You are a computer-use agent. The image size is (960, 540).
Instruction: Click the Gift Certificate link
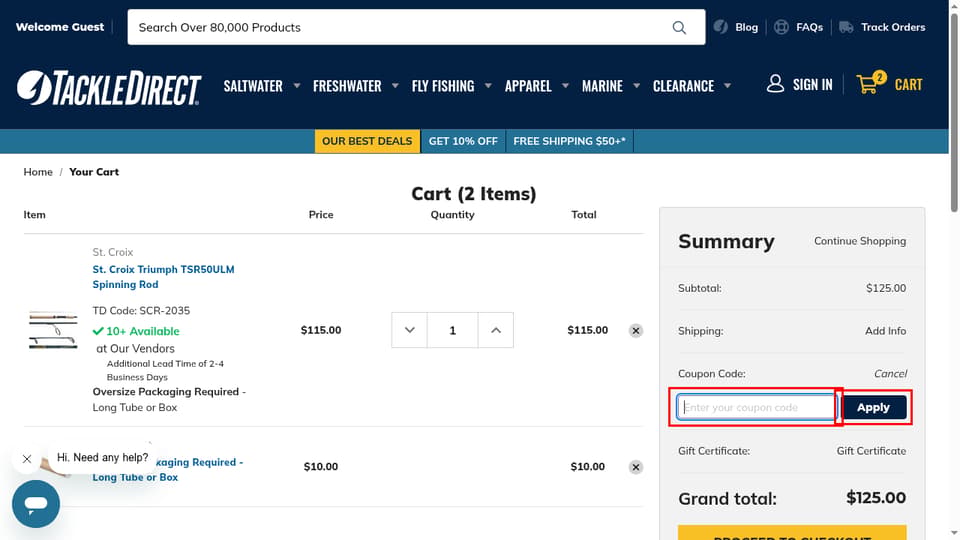[x=871, y=451]
